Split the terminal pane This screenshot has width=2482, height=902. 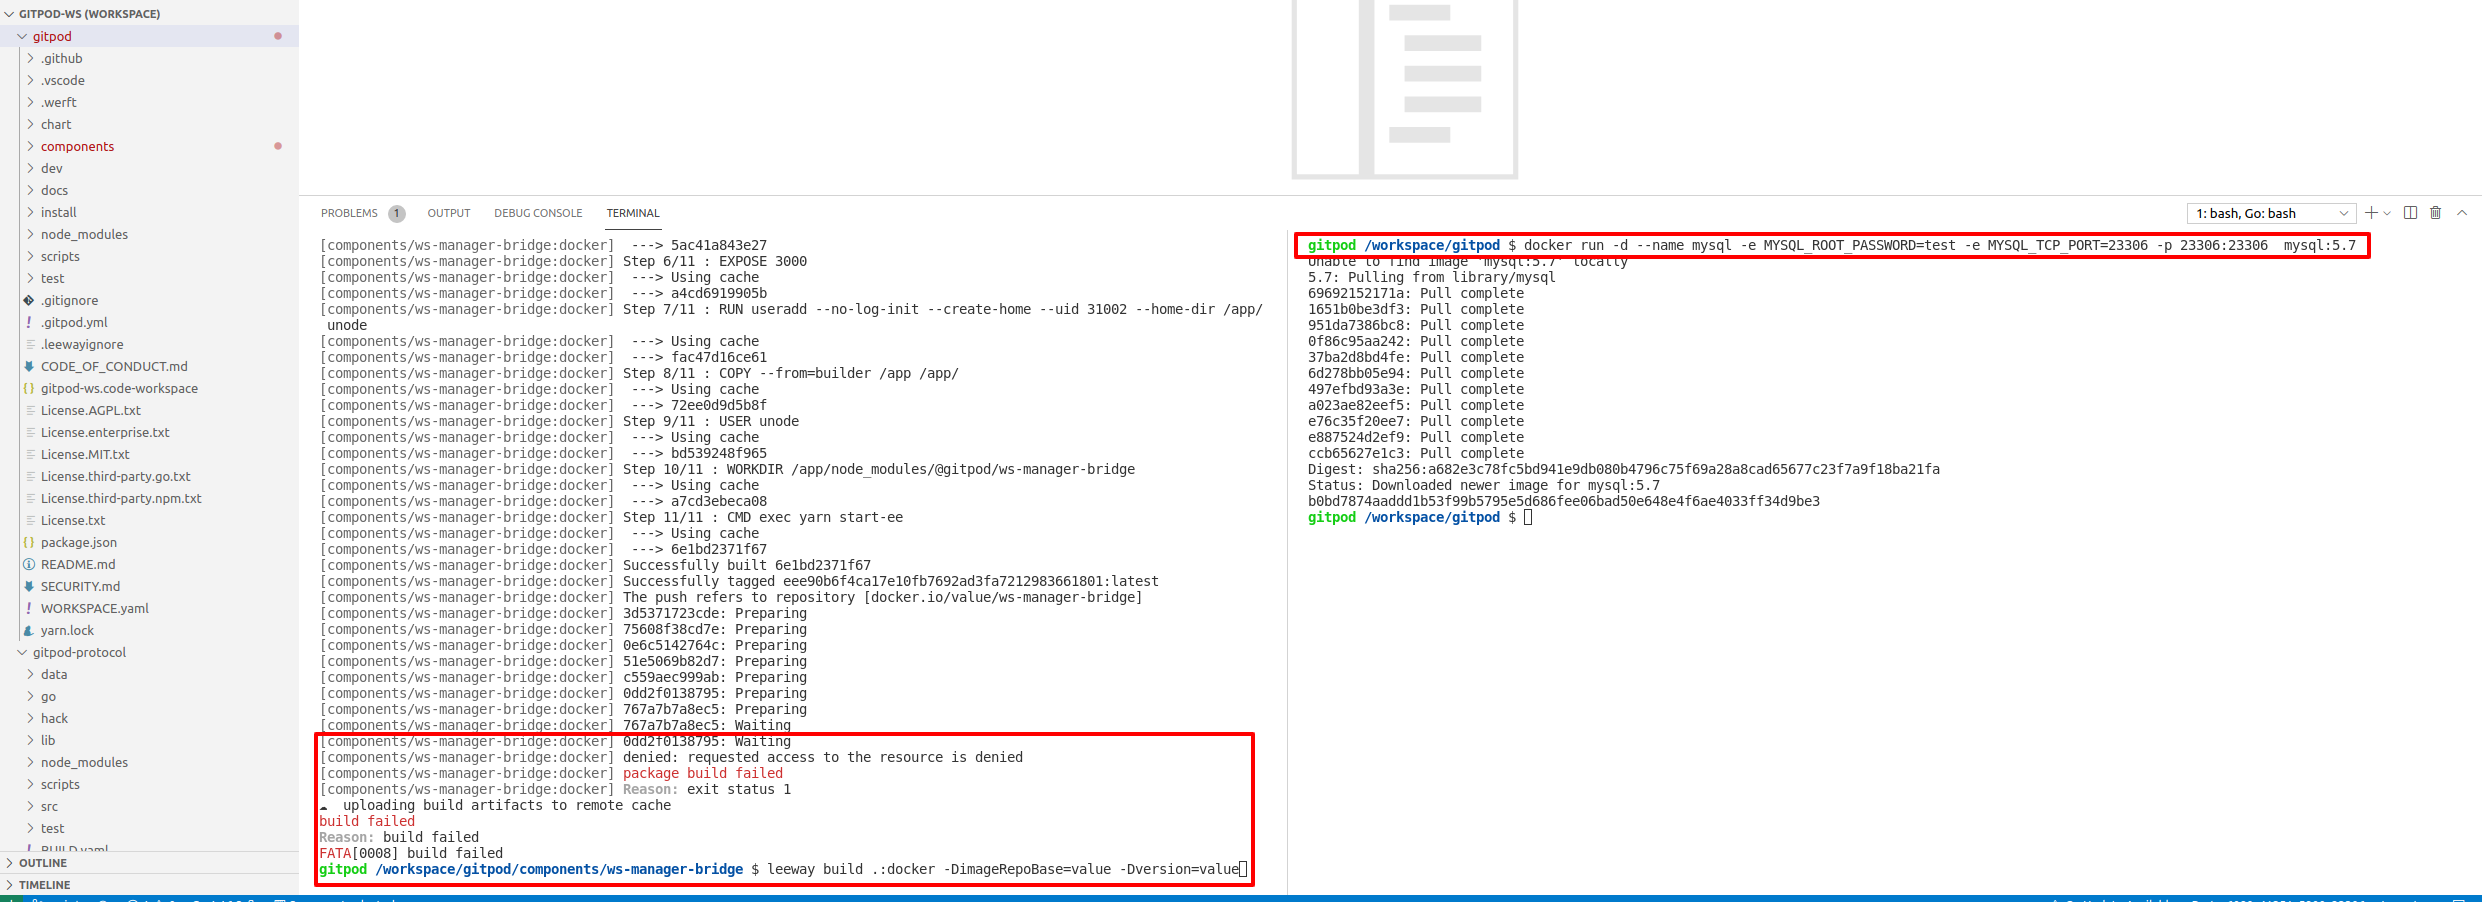click(2412, 213)
